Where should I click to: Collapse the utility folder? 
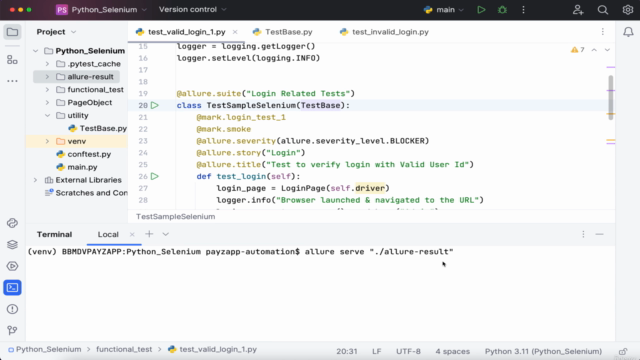[x=47, y=116]
